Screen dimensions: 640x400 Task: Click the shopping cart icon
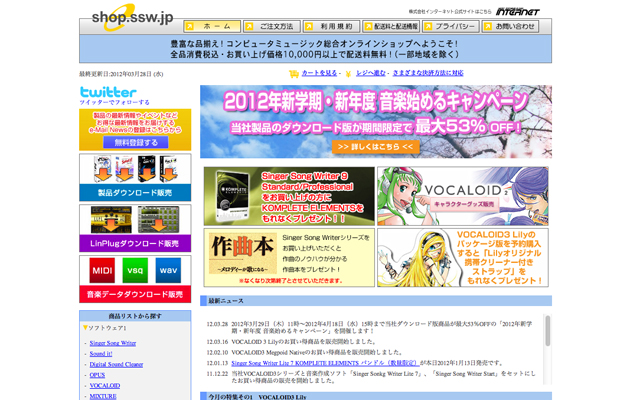coord(293,74)
